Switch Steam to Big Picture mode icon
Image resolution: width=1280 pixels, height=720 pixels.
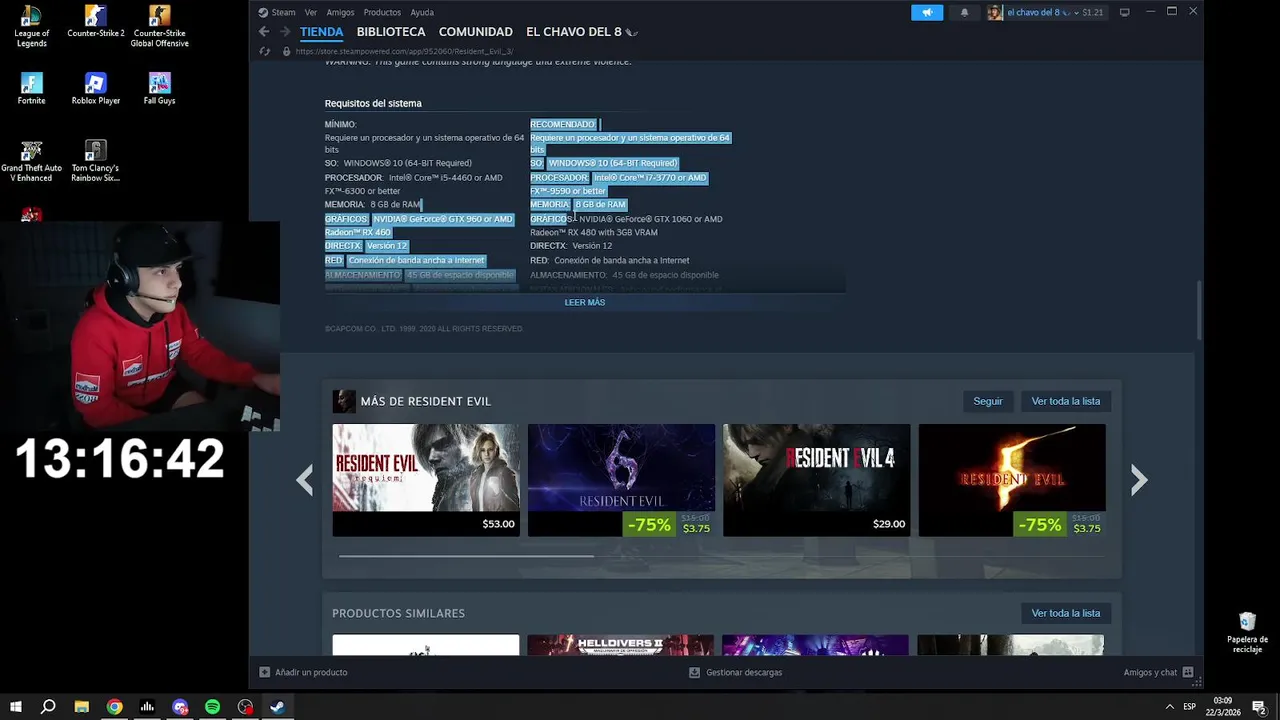1125,12
